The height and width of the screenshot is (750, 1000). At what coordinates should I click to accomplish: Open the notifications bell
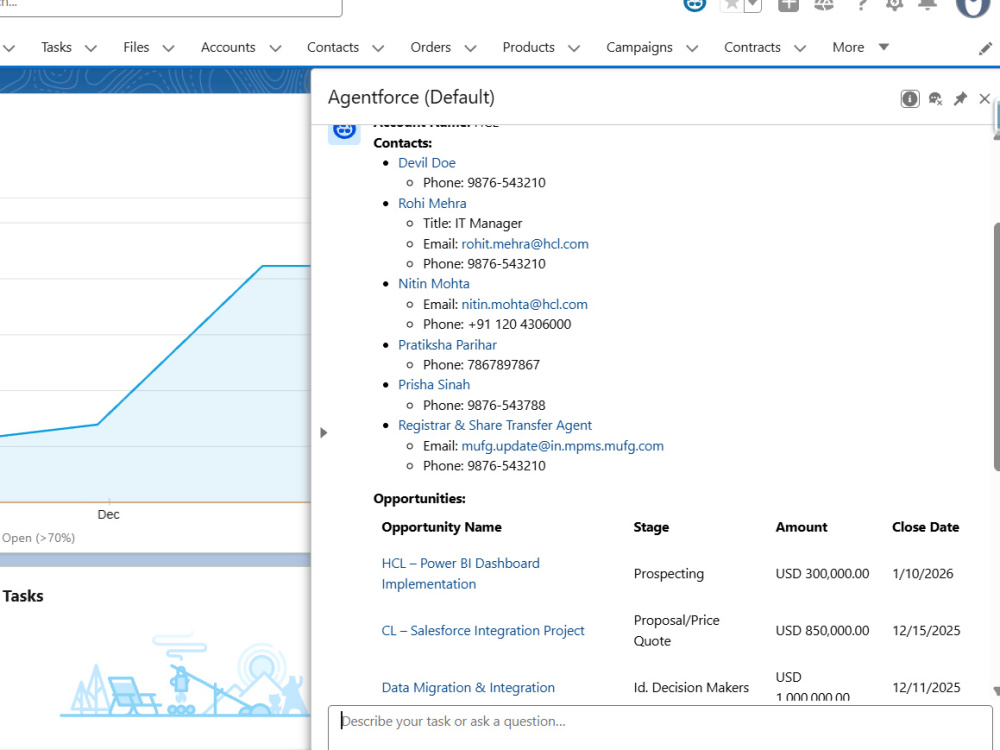tap(927, 5)
